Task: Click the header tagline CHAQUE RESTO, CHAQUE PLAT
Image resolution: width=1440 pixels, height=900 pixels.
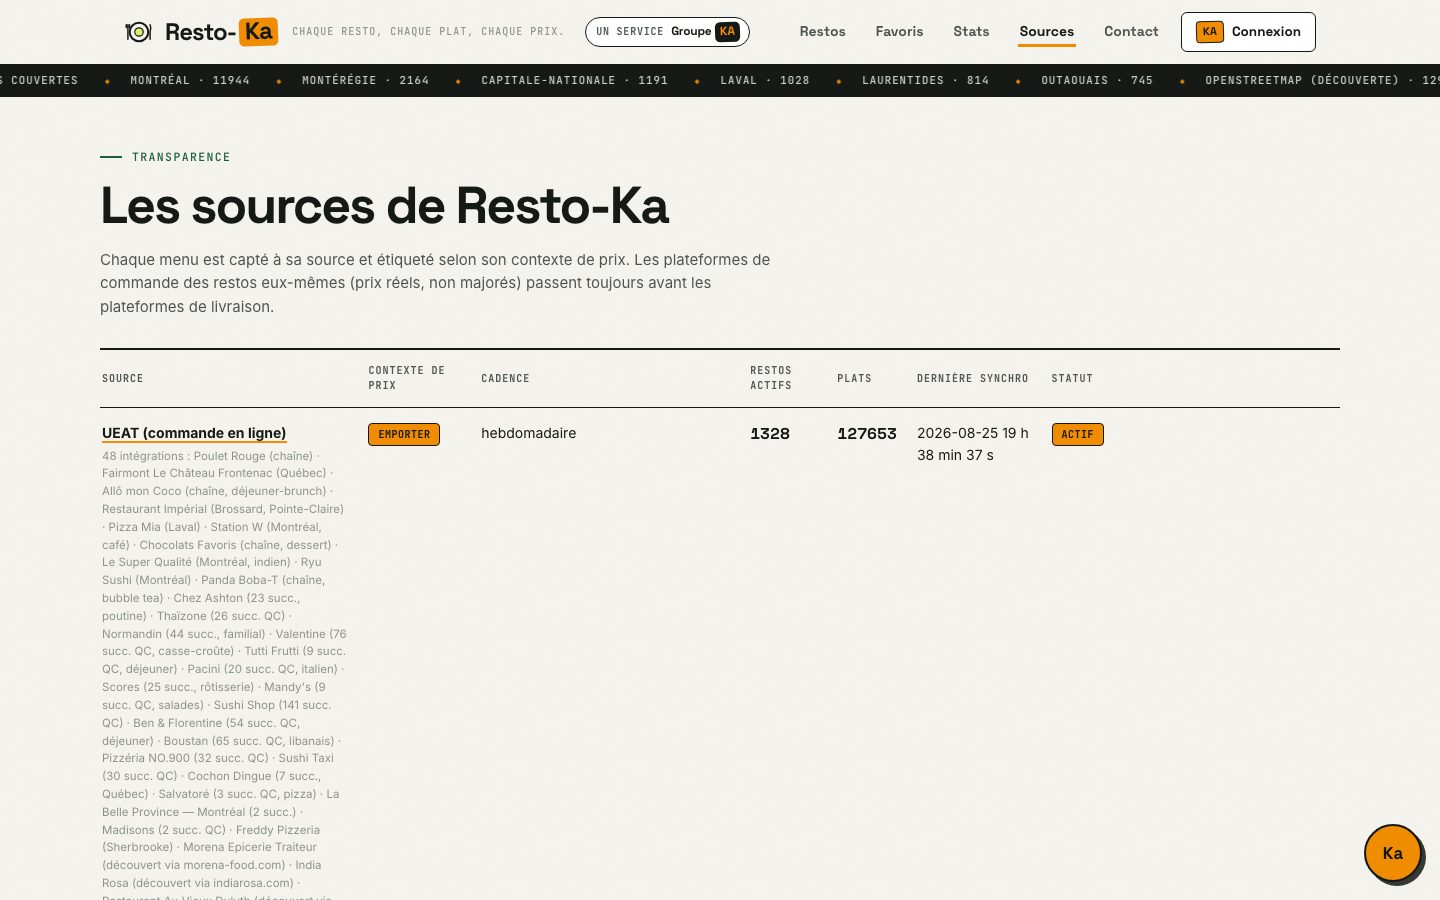Action: [428, 32]
